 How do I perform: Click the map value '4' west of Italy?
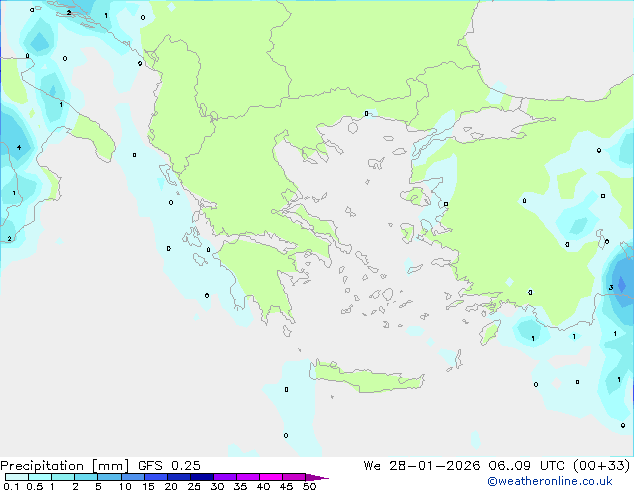[x=19, y=147]
